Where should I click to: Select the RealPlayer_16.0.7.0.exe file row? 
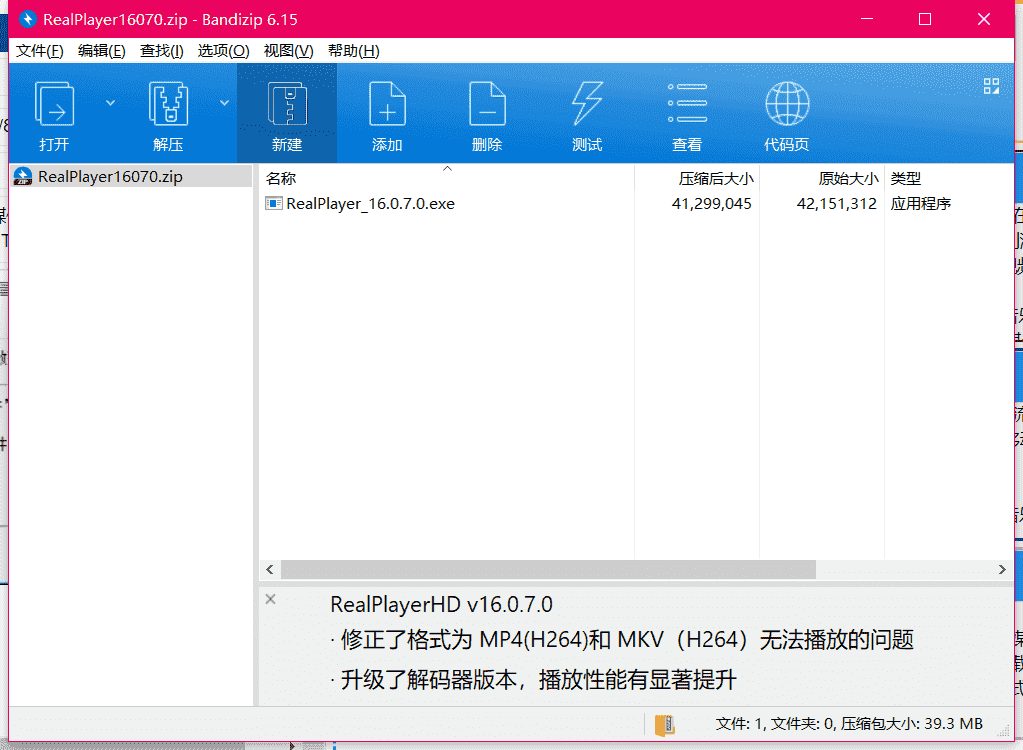coord(635,203)
